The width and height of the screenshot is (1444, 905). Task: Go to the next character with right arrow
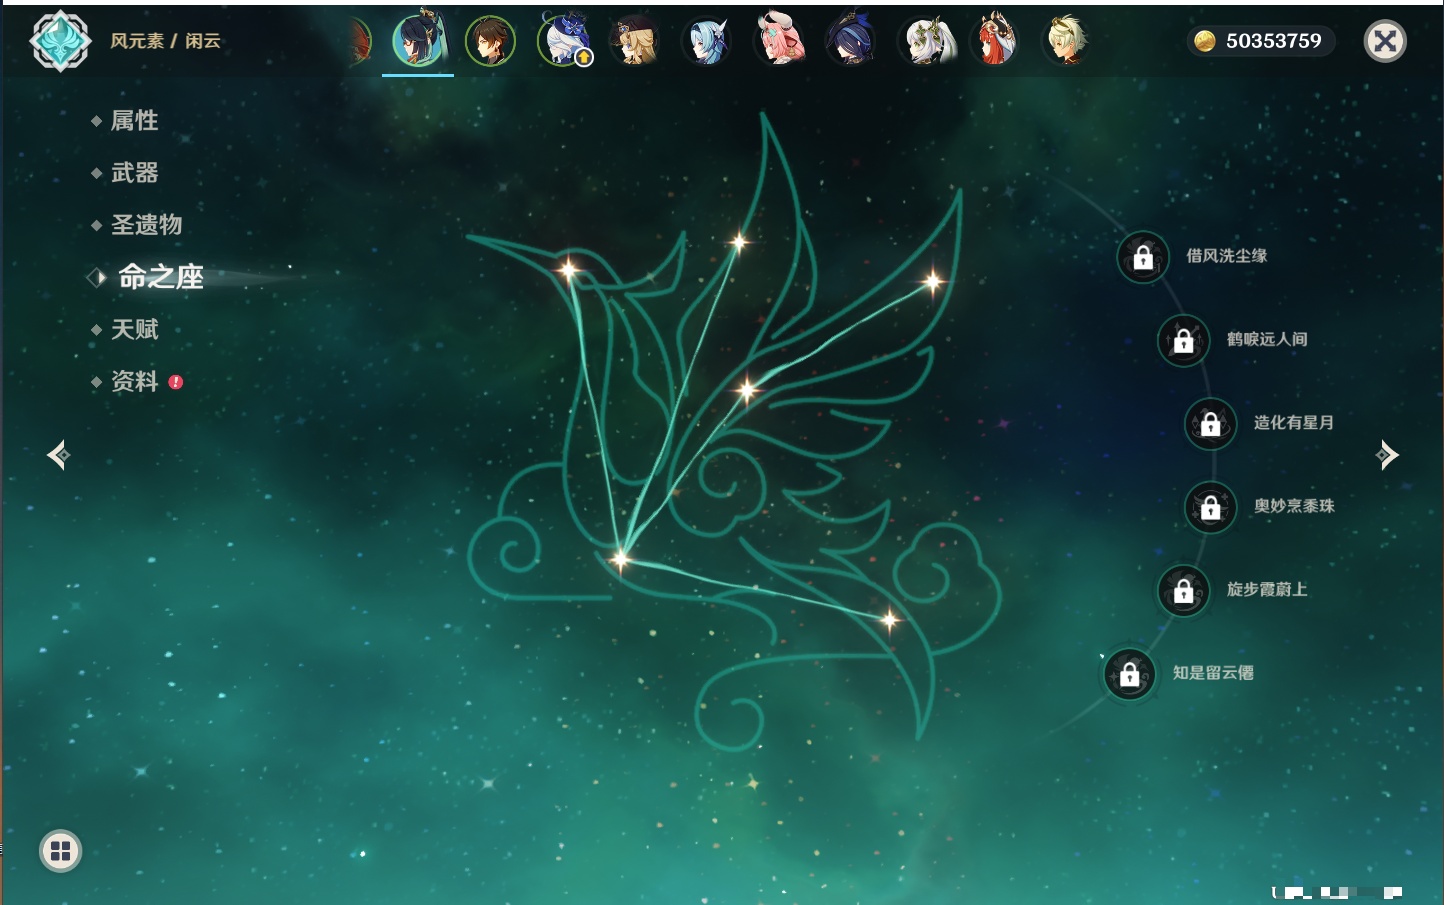click(1387, 455)
